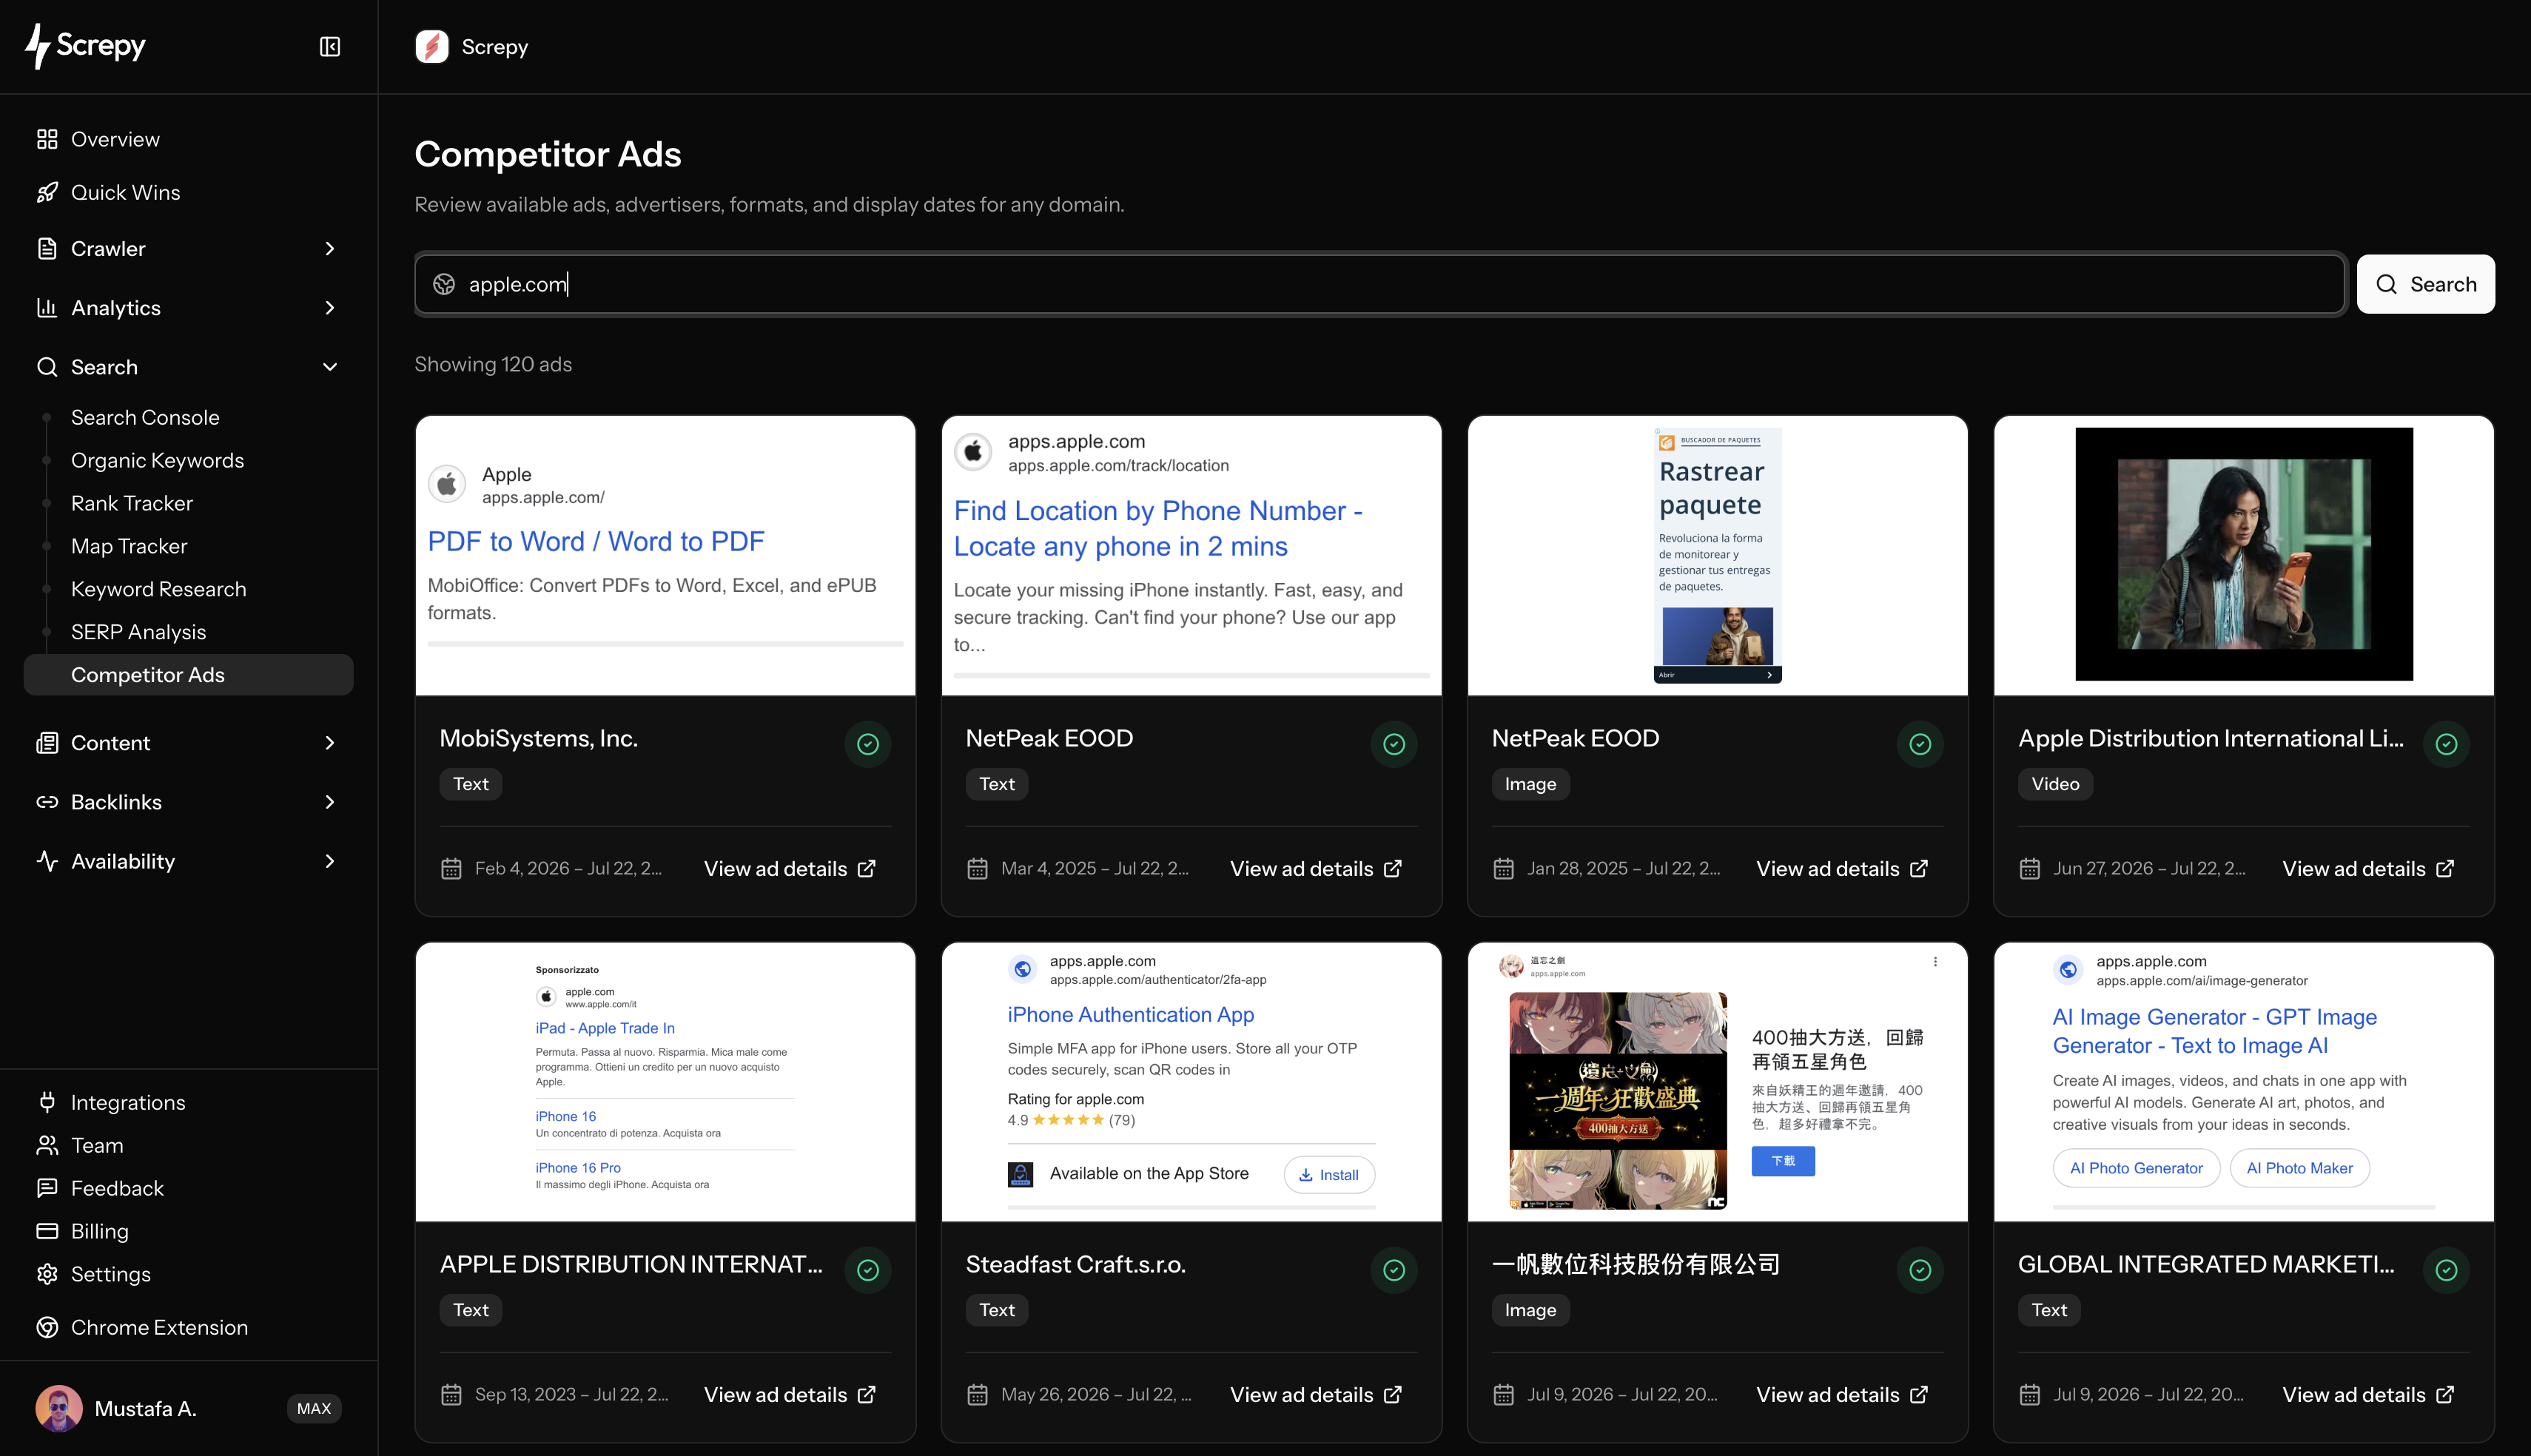Click the Backlinks chain icon
The width and height of the screenshot is (2531, 1456).
click(x=47, y=802)
